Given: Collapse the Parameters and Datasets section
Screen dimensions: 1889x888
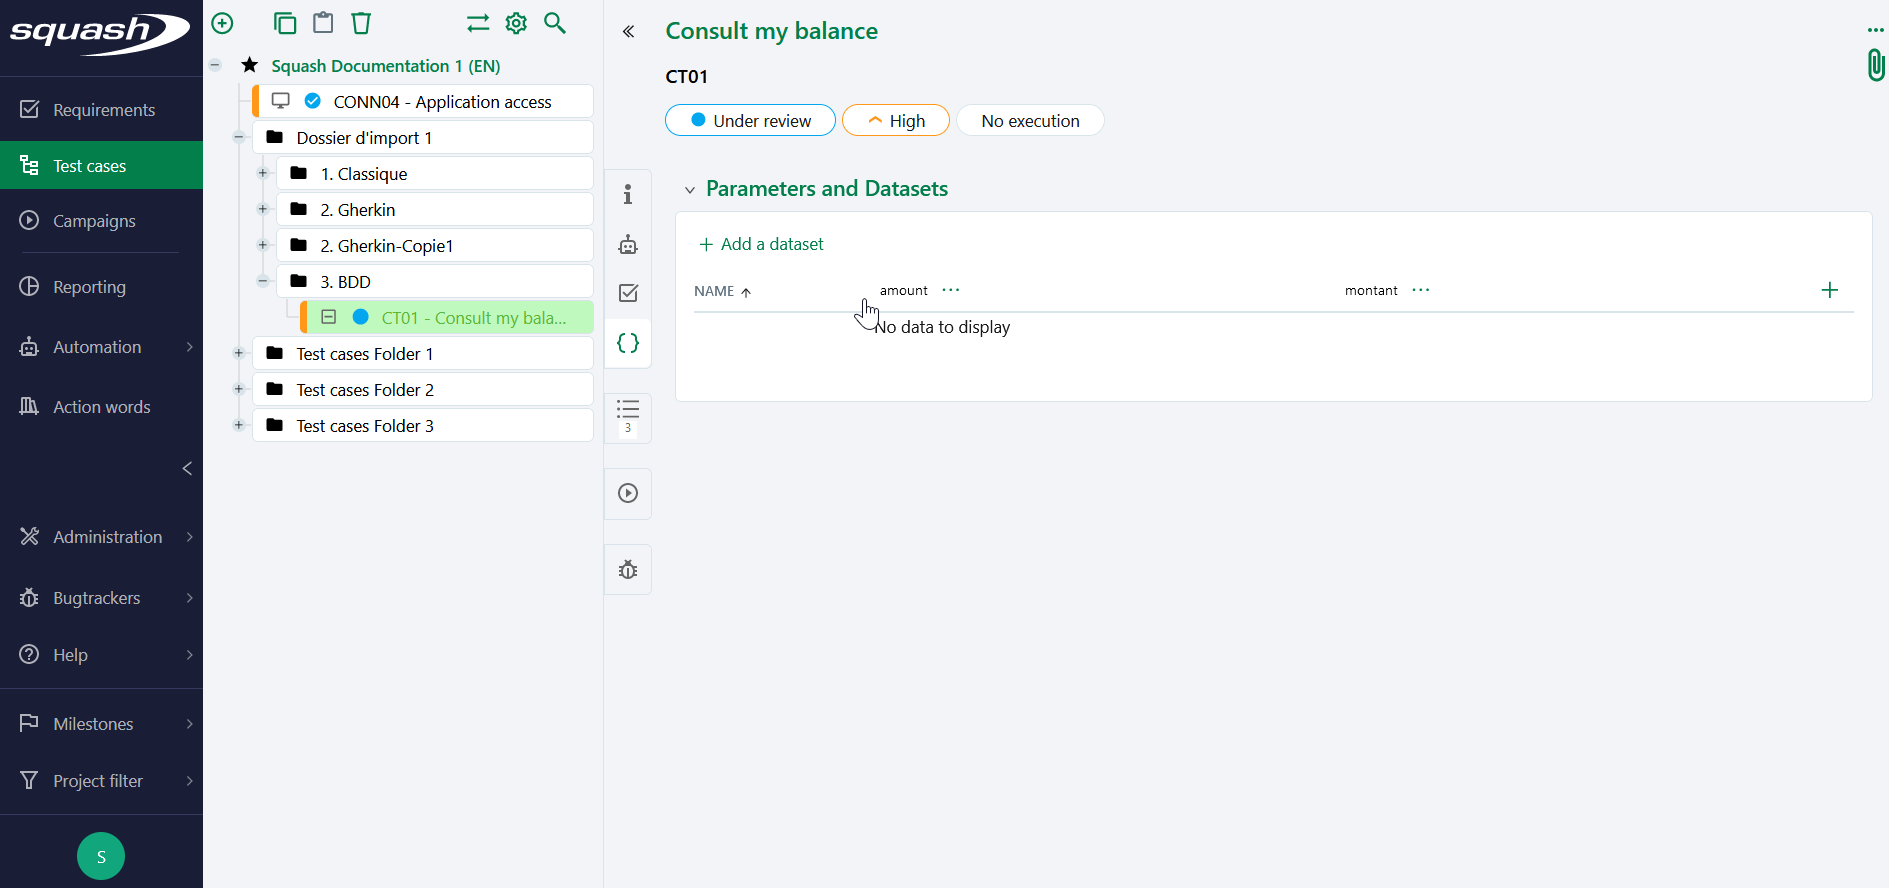Looking at the screenshot, I should (x=690, y=190).
